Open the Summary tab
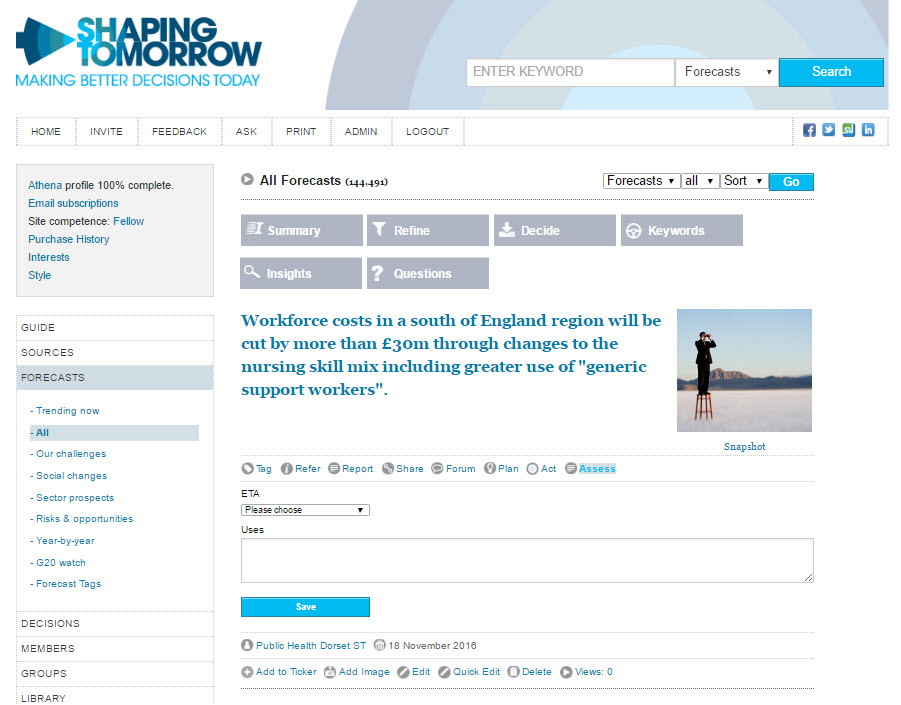Image resolution: width=901 pixels, height=705 pixels. [x=302, y=230]
